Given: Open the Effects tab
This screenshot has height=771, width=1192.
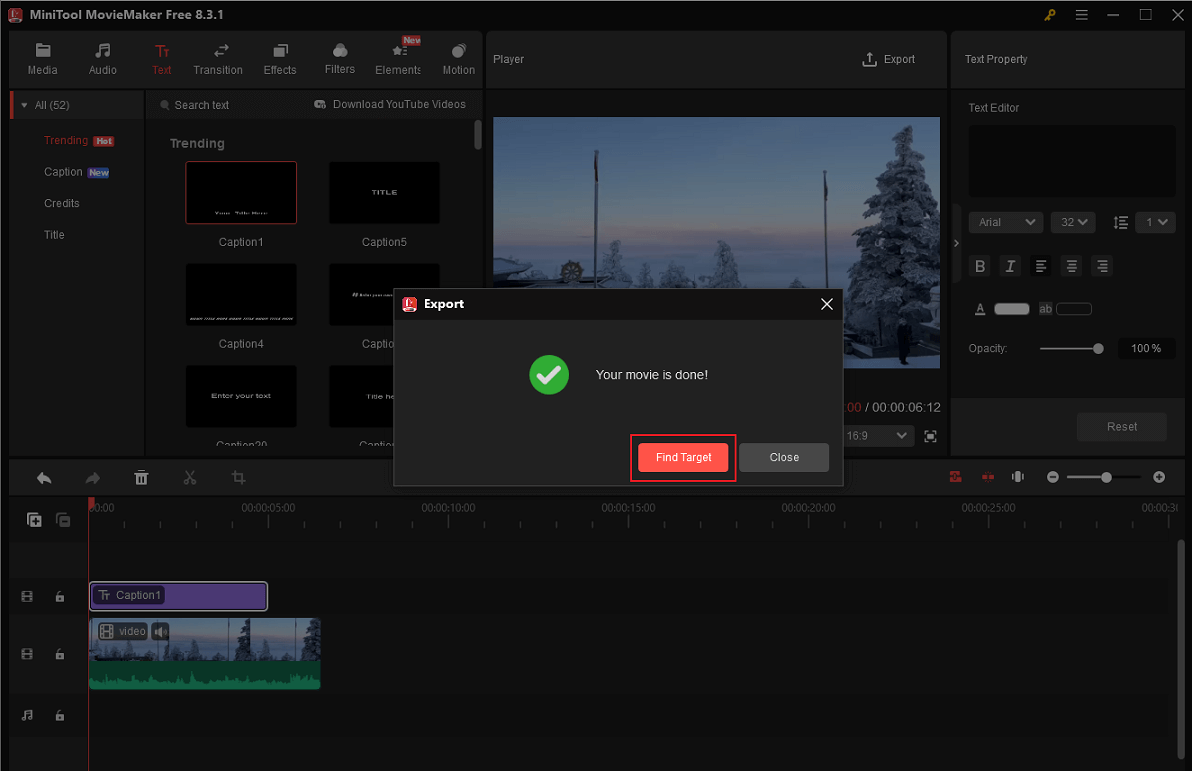Looking at the screenshot, I should (x=280, y=59).
